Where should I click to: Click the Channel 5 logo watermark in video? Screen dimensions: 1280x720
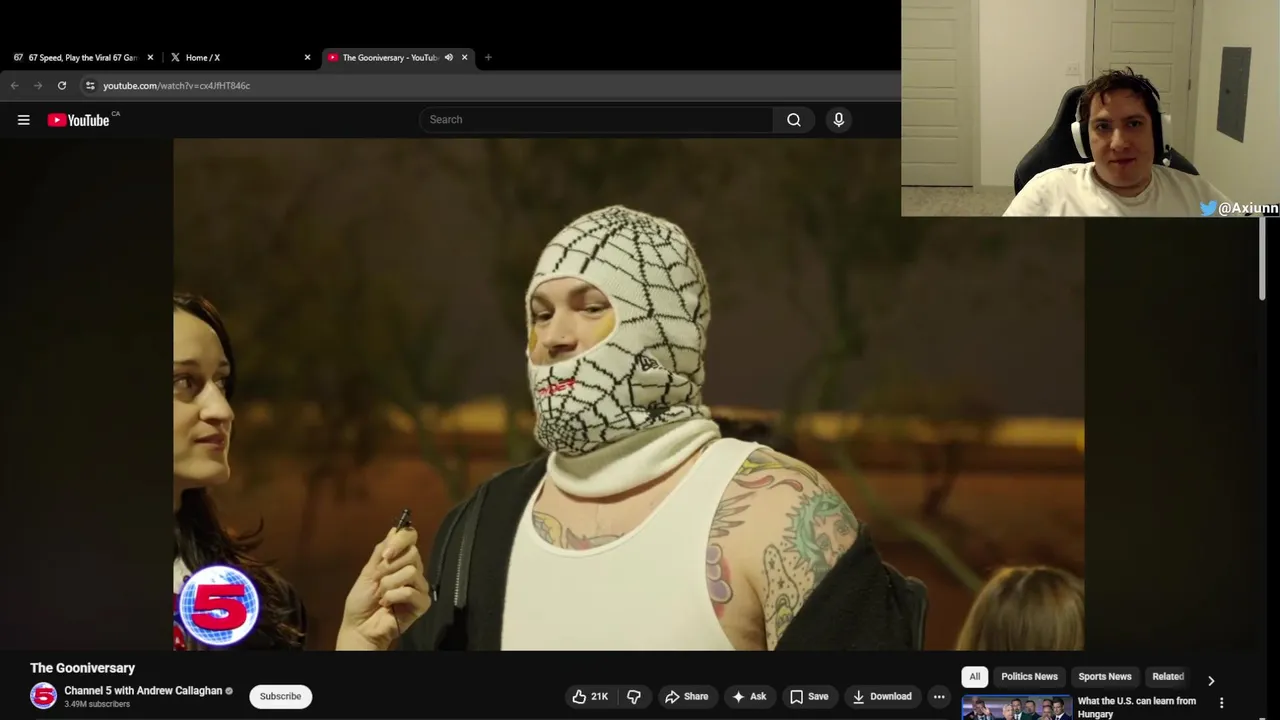pyautogui.click(x=219, y=606)
